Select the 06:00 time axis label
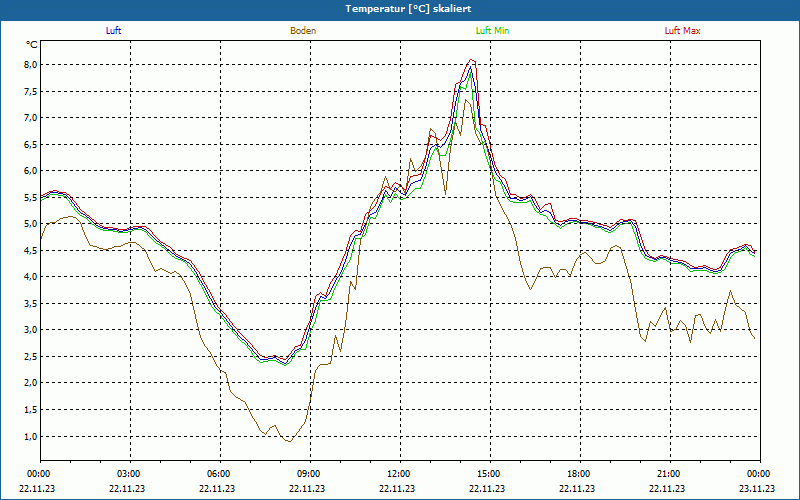Viewport: 800px width, 500px height. (218, 474)
